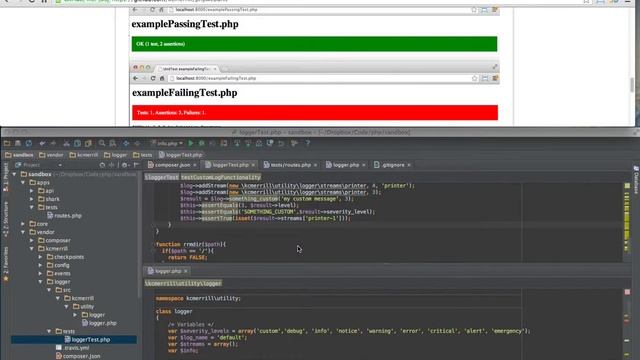Run with the green play icon
Viewport: 640px width, 360px height.
coord(190,143)
